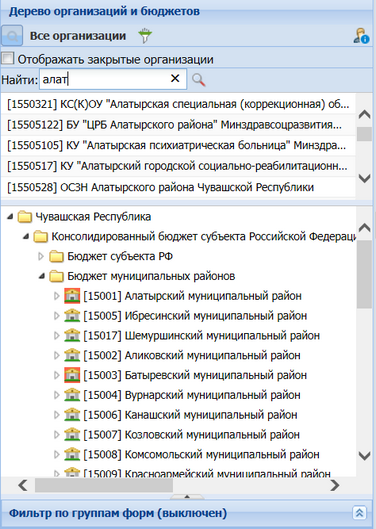The height and width of the screenshot is (529, 376).
Task: Click the green funnel filter icon
Action: (x=145, y=36)
